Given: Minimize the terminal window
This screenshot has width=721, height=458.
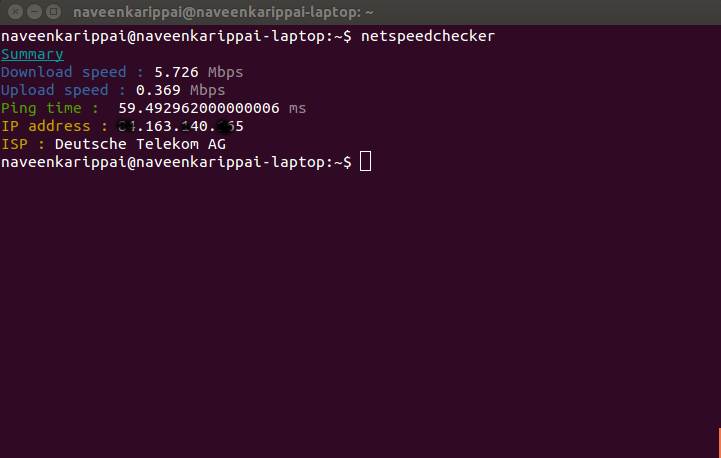Looking at the screenshot, I should 32,13.
